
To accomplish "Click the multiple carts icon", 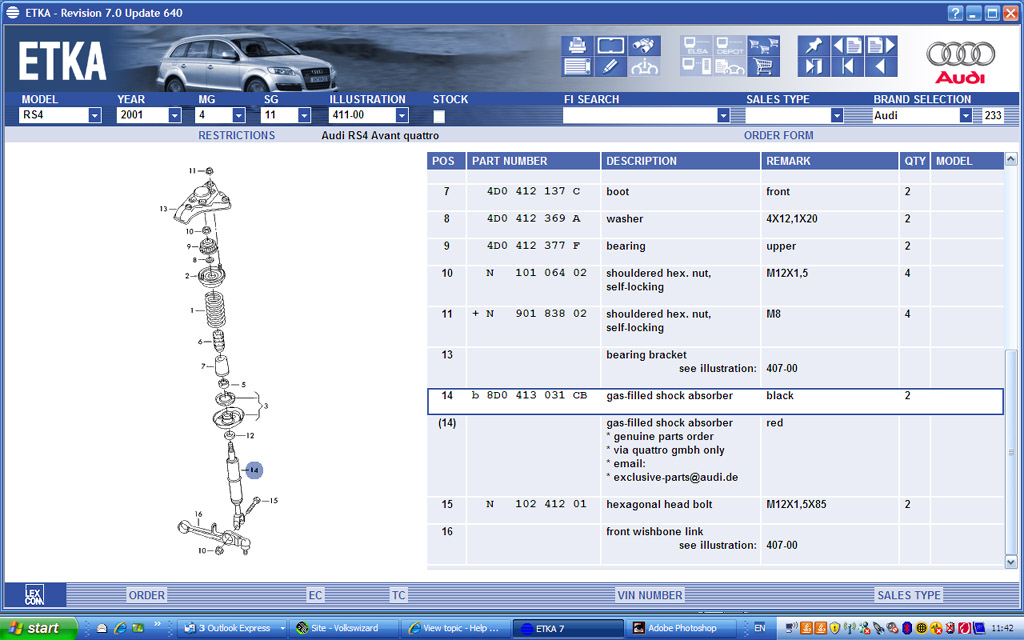I will [x=763, y=46].
